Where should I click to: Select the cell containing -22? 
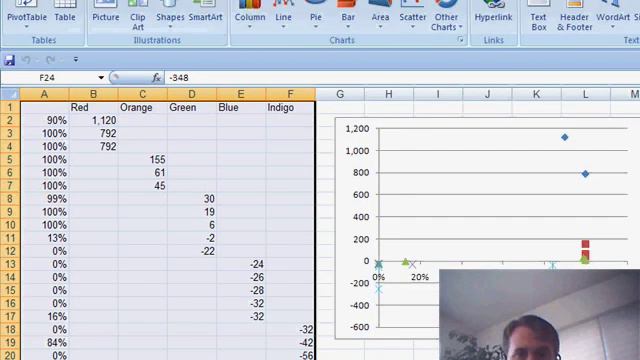[192, 251]
